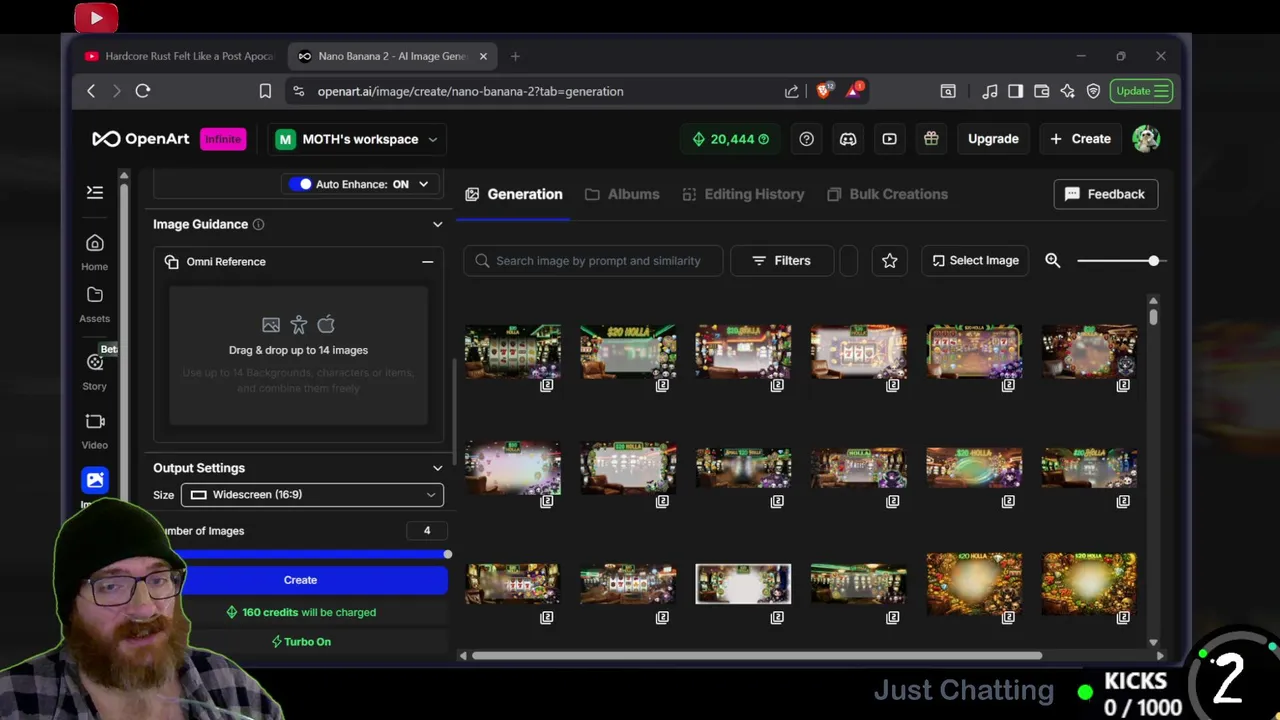The height and width of the screenshot is (720, 1280).
Task: Collapse the Omni Reference panel
Action: [x=427, y=262]
